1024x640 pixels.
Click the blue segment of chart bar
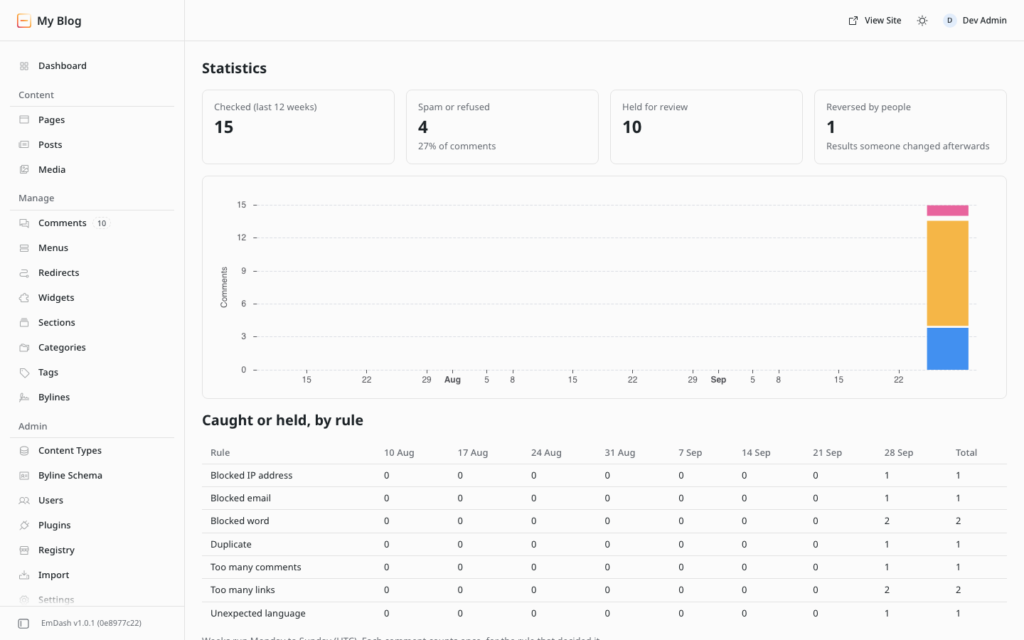click(947, 349)
